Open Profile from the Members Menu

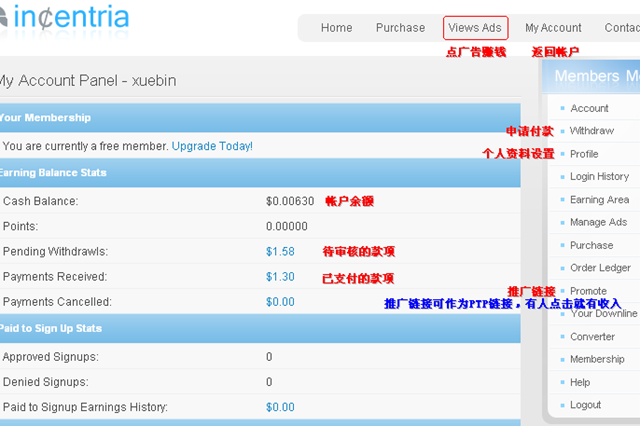tap(584, 154)
